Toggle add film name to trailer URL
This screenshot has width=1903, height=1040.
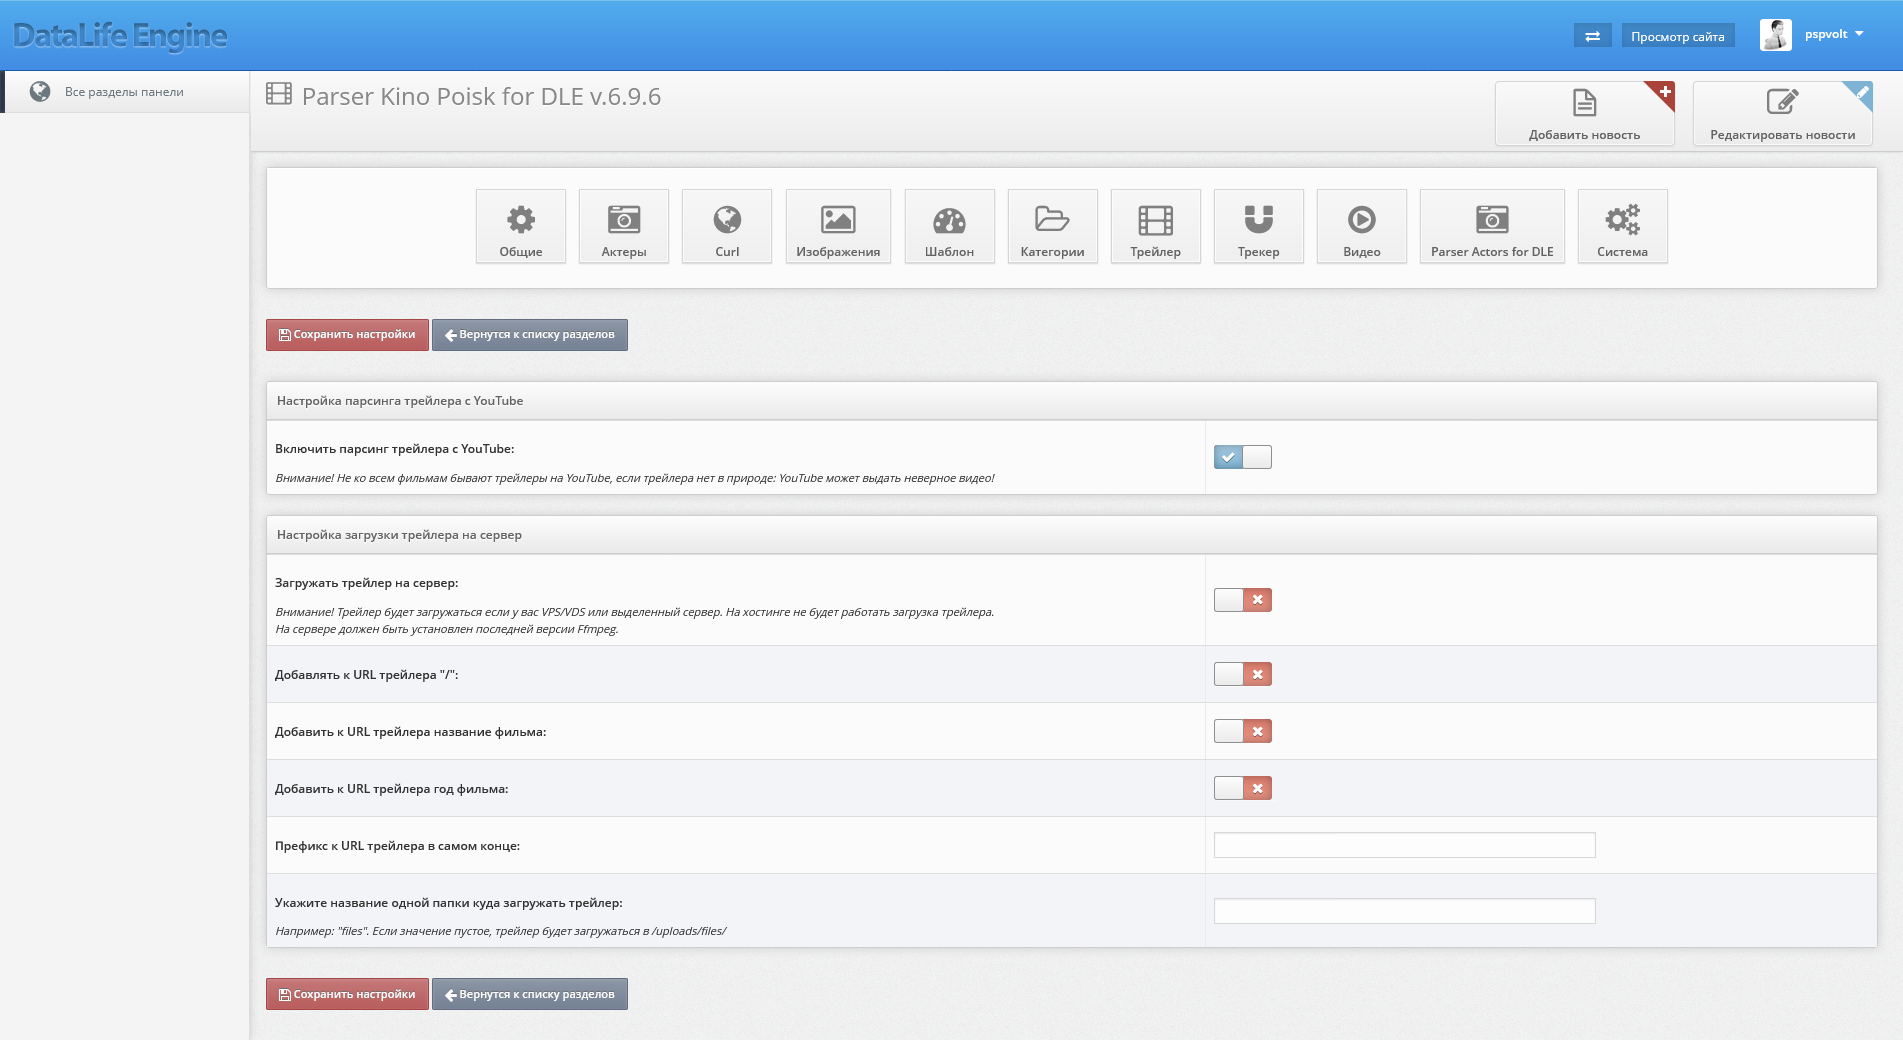coord(1243,731)
